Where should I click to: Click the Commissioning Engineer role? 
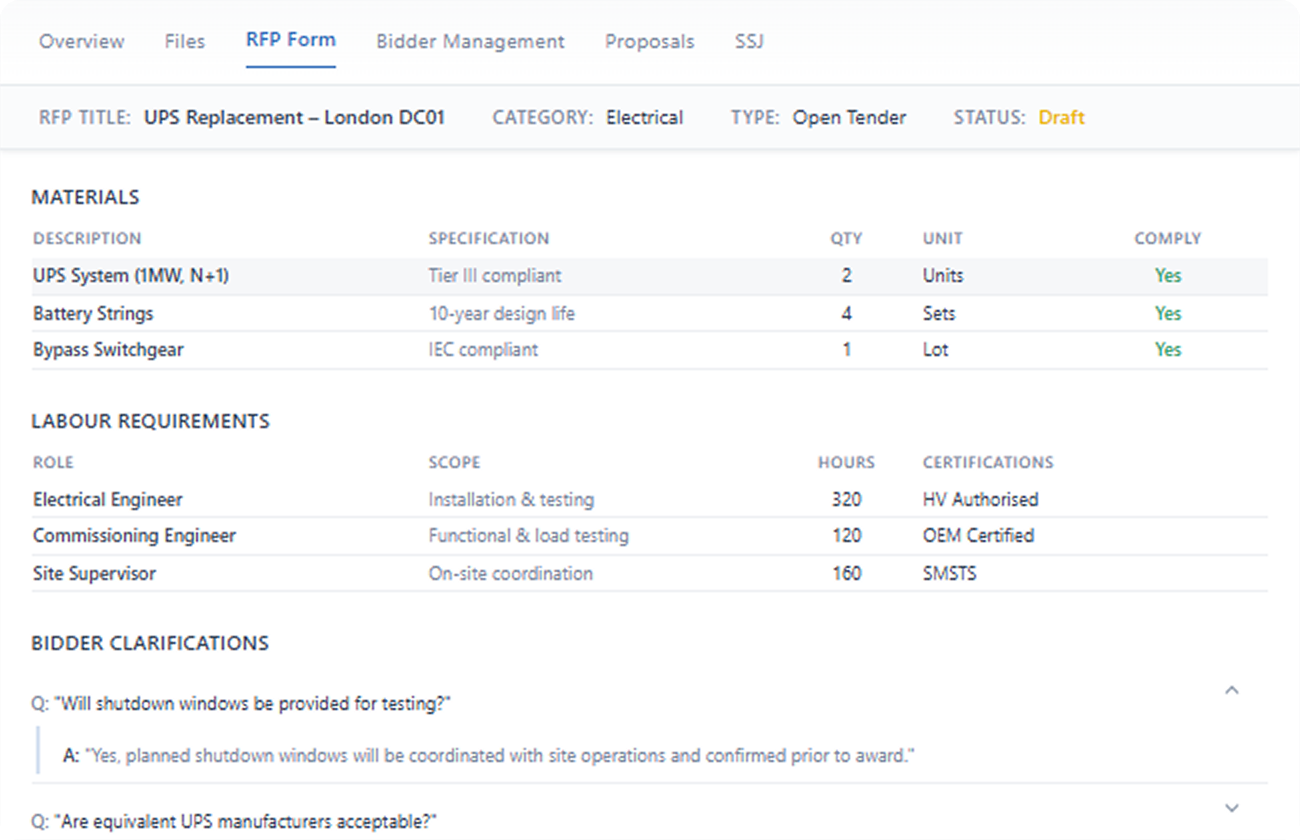click(134, 536)
